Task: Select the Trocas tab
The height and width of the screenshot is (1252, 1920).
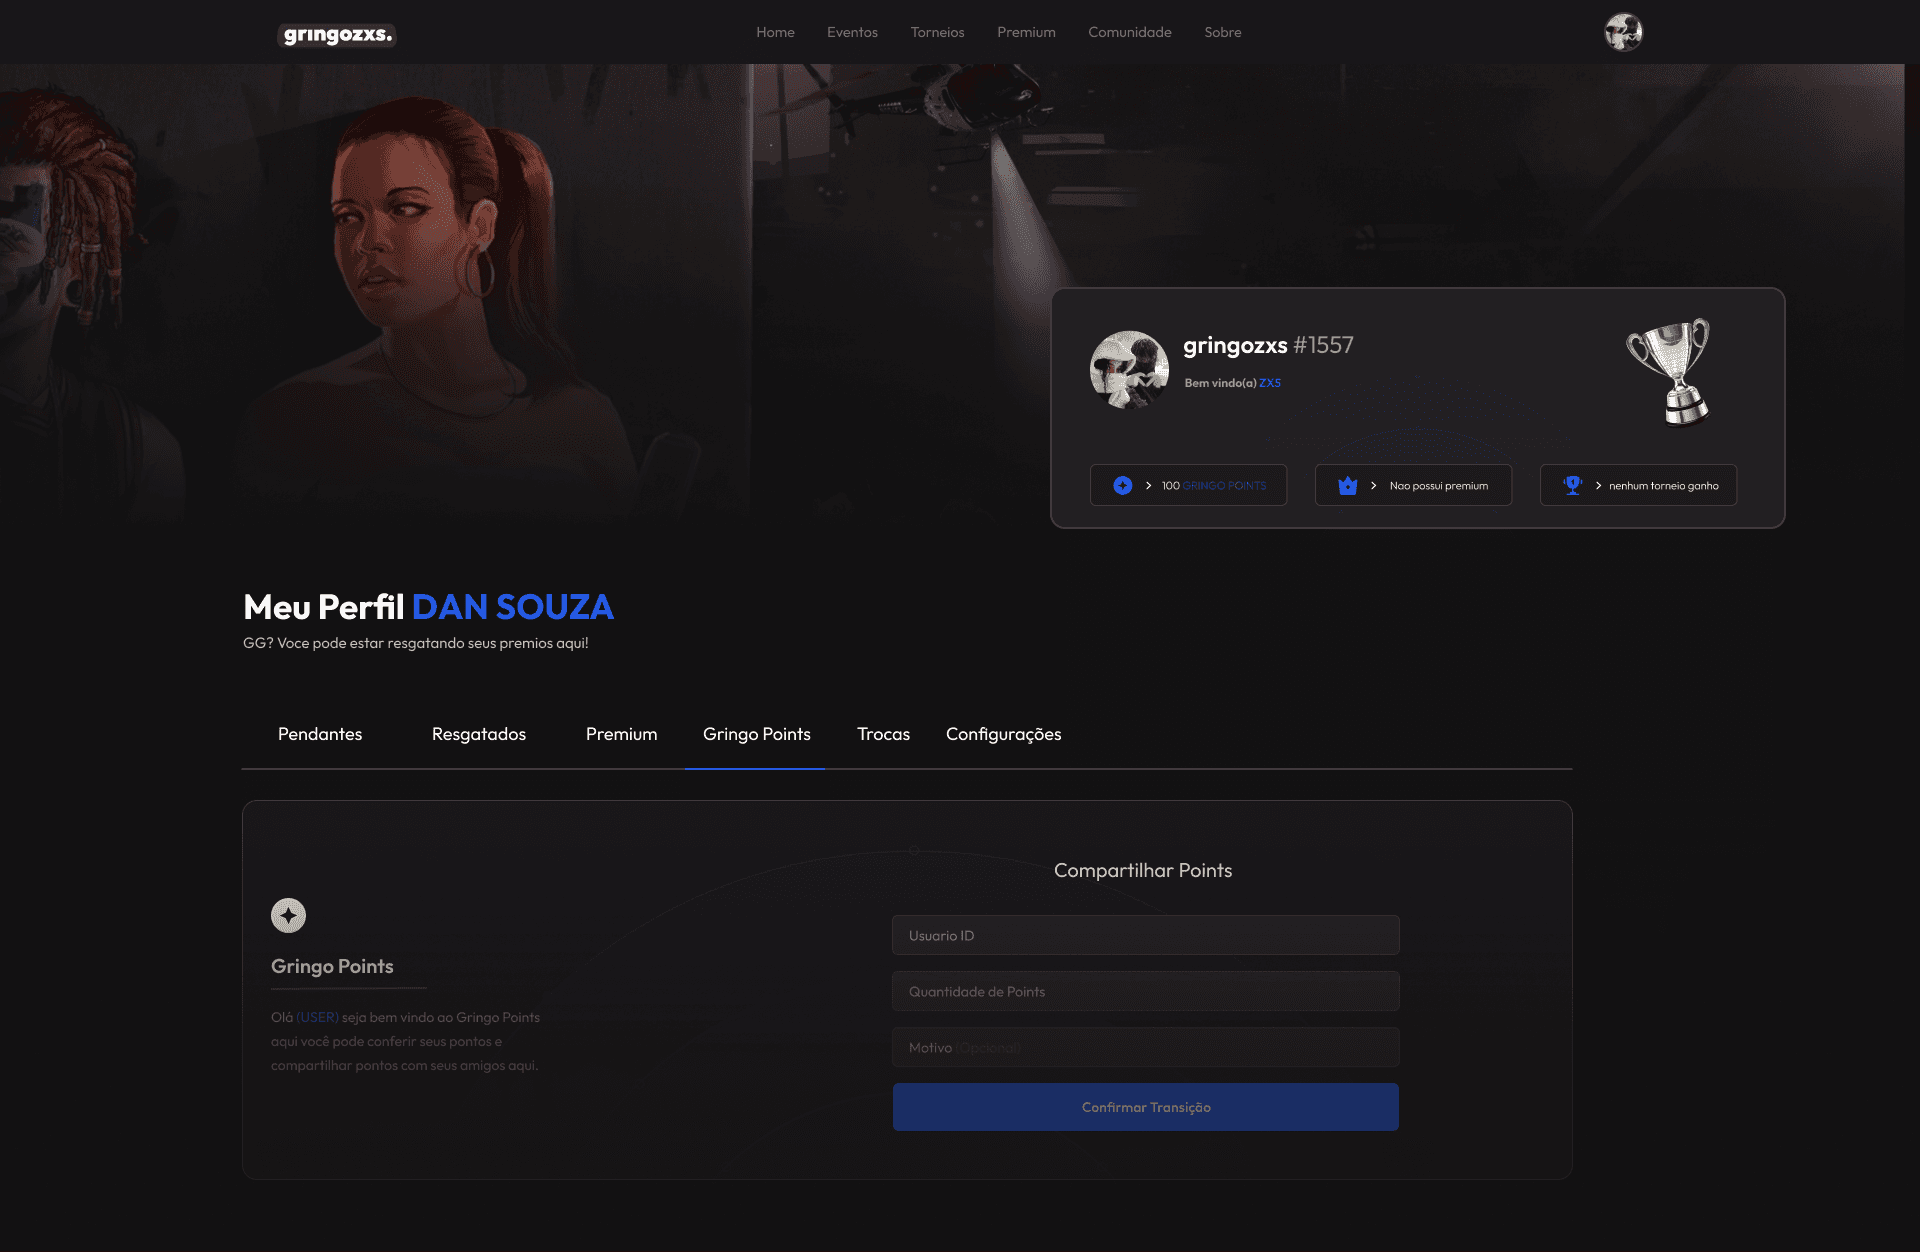Action: [883, 734]
